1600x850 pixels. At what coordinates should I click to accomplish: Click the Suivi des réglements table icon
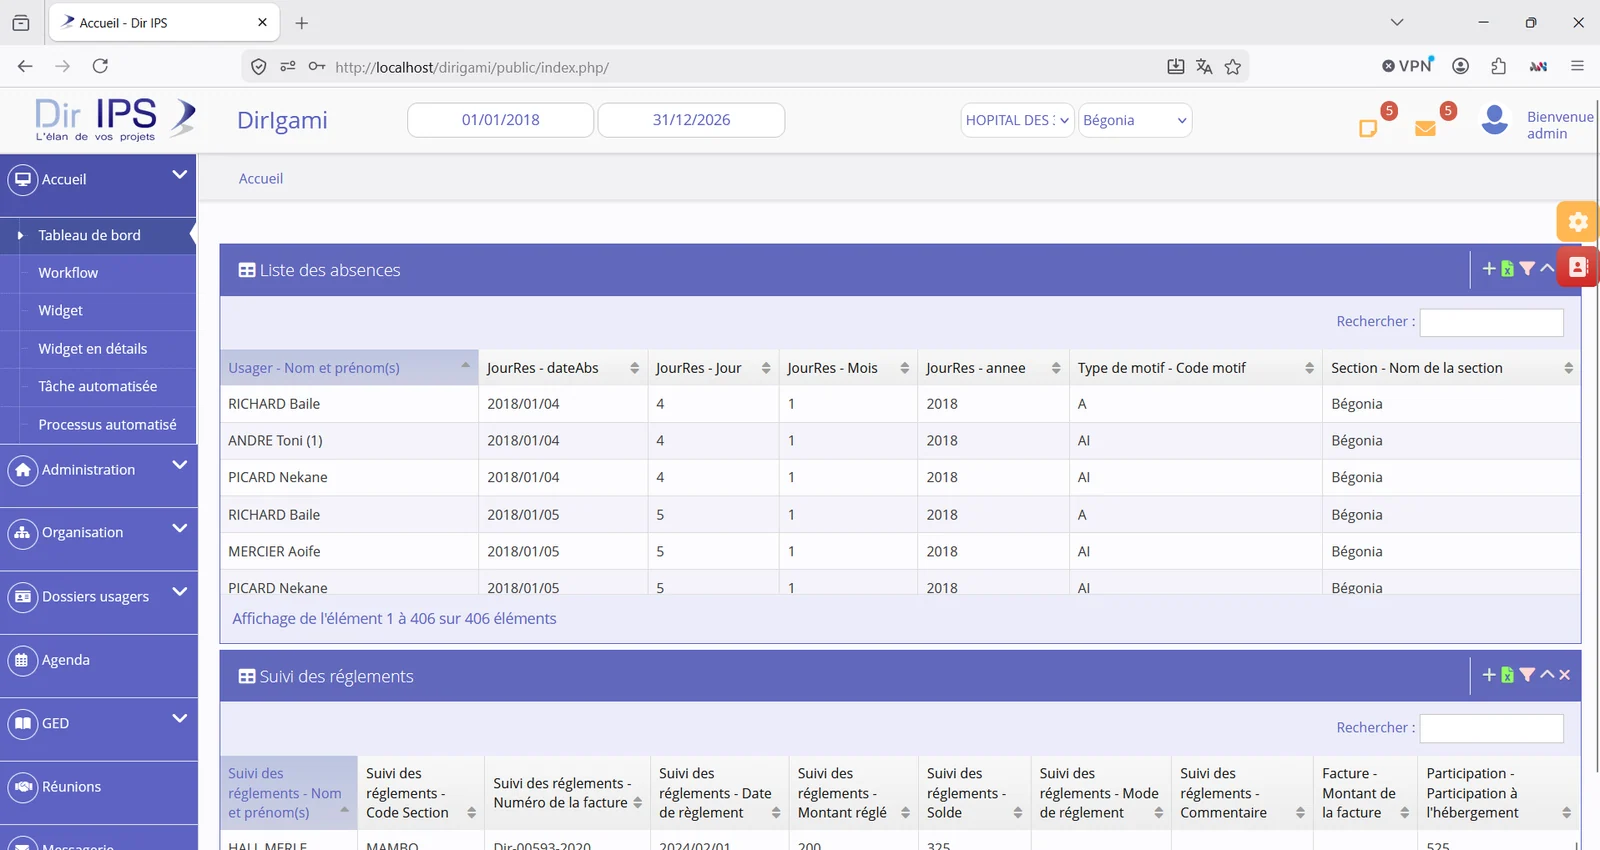246,677
